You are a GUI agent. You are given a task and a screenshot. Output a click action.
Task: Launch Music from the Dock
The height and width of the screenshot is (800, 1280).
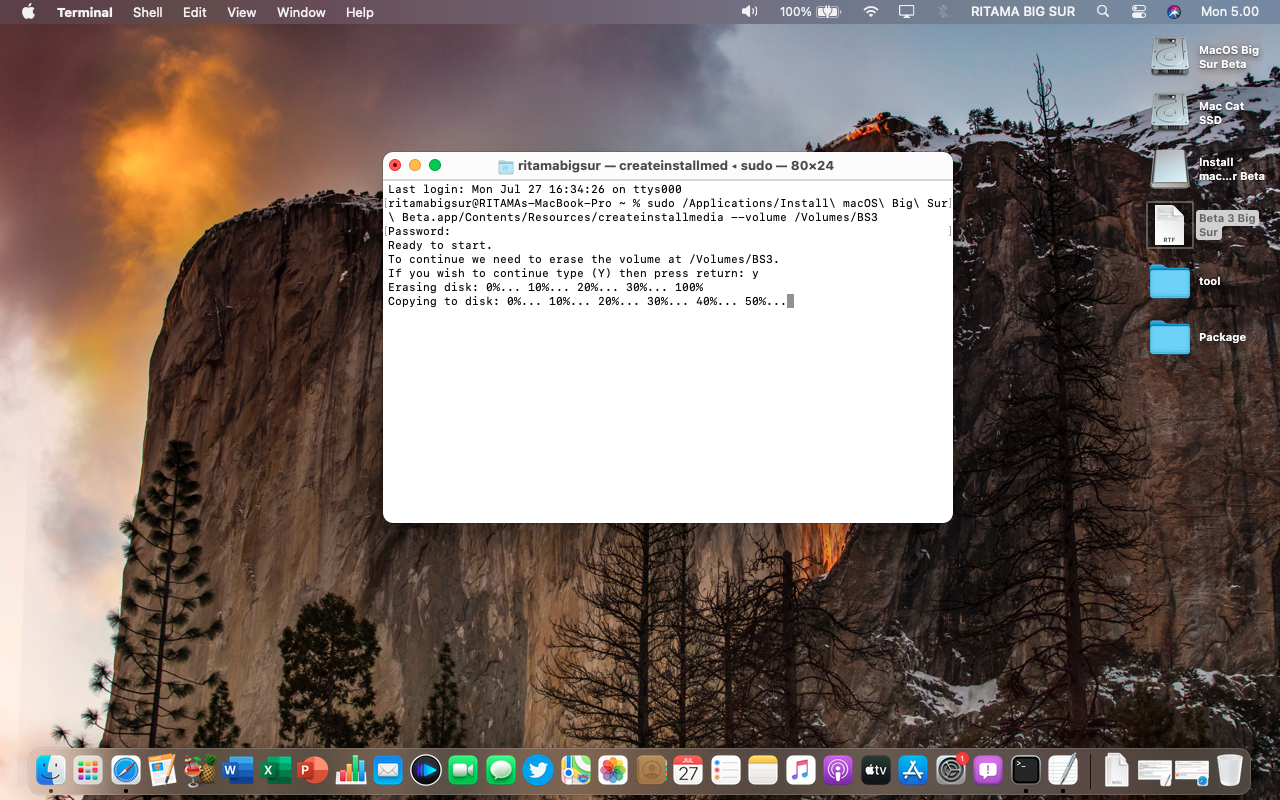tap(801, 770)
